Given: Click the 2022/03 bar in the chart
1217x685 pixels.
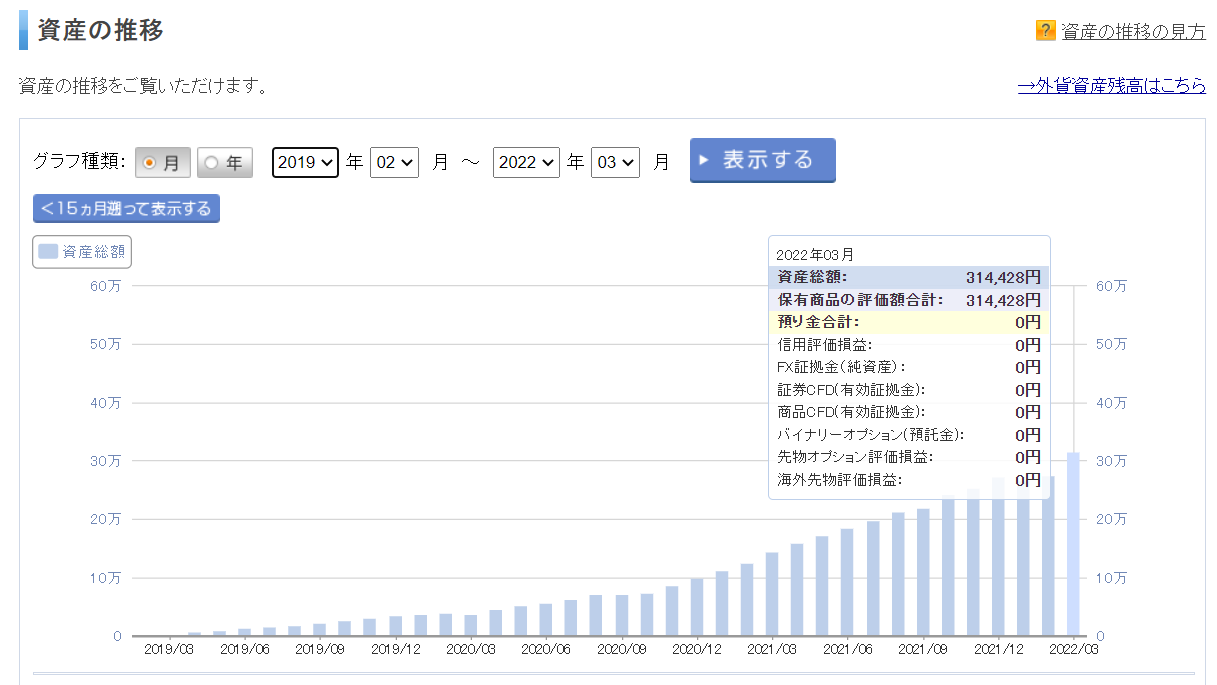Looking at the screenshot, I should (1073, 544).
